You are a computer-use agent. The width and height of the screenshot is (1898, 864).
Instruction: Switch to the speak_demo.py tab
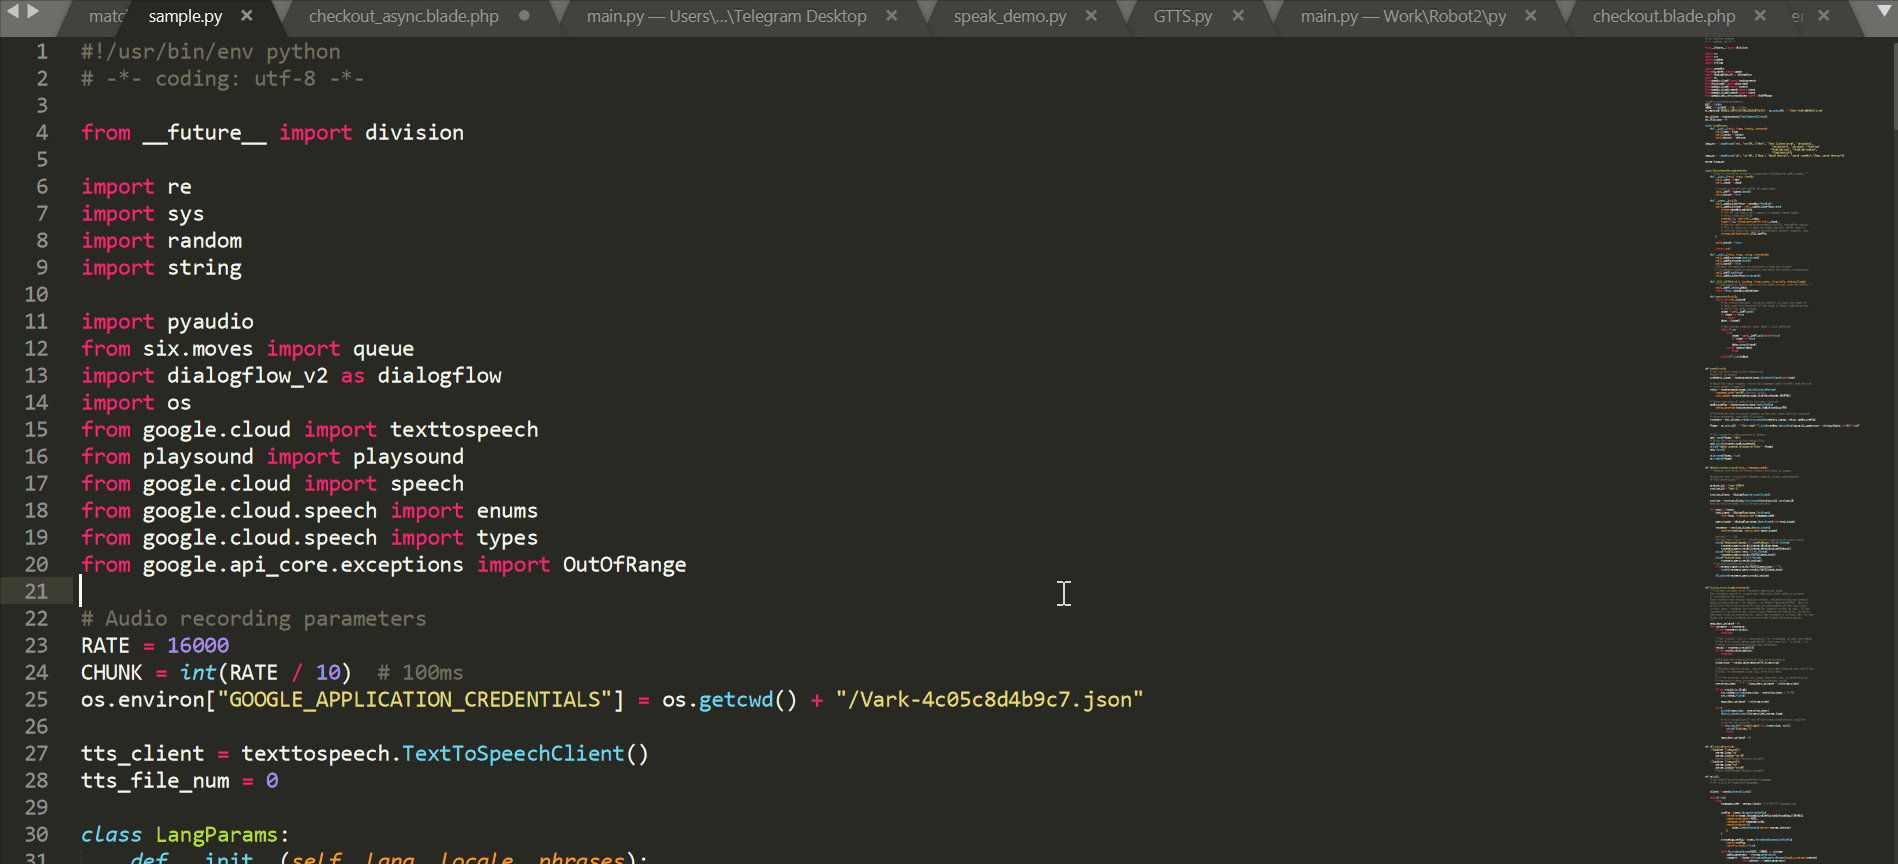(x=1010, y=17)
